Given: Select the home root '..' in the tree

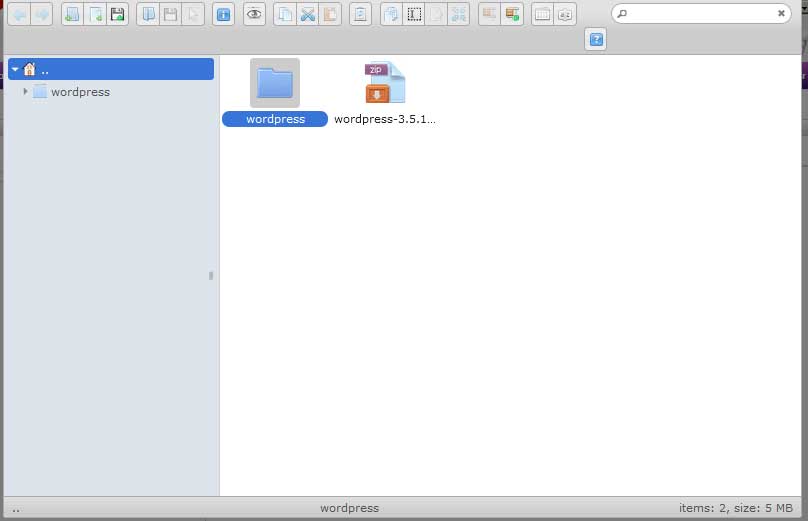Looking at the screenshot, I should (111, 69).
